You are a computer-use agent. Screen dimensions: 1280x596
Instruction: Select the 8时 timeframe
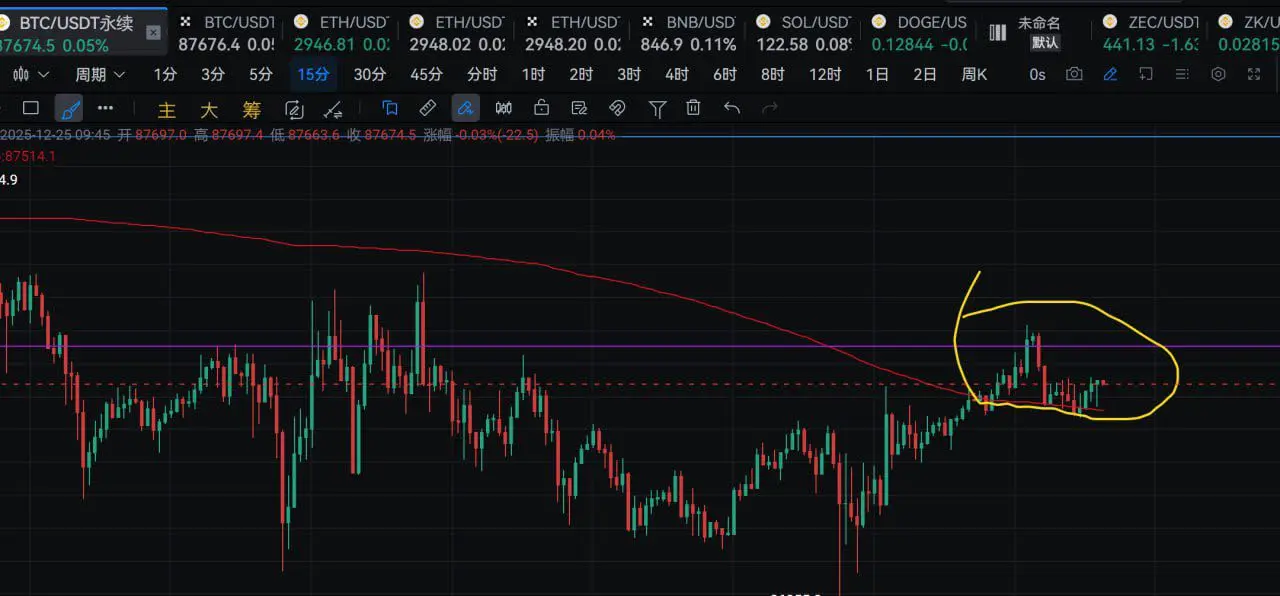point(773,75)
